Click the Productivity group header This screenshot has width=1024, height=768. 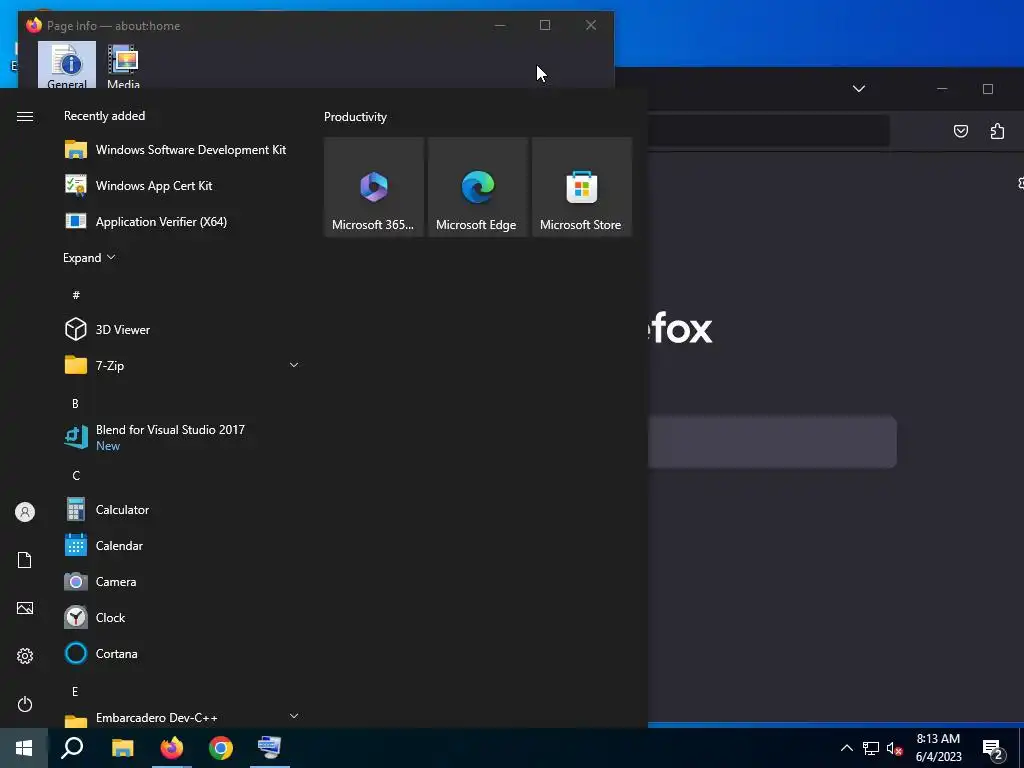point(355,117)
